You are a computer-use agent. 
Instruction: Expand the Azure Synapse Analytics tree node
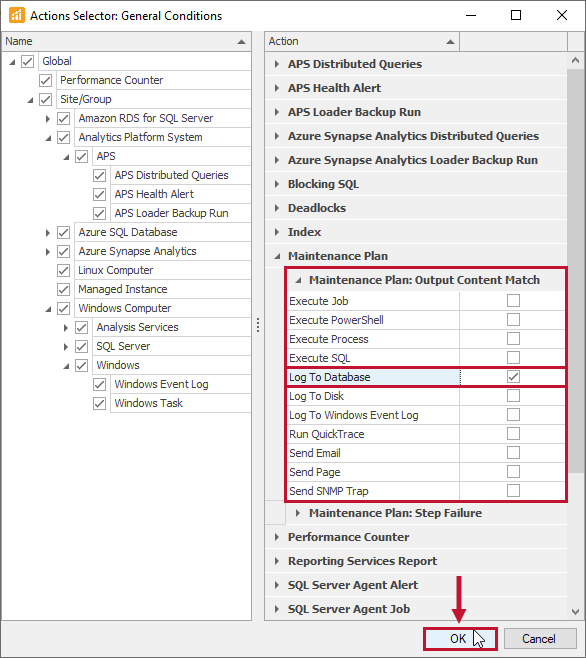click(x=48, y=252)
